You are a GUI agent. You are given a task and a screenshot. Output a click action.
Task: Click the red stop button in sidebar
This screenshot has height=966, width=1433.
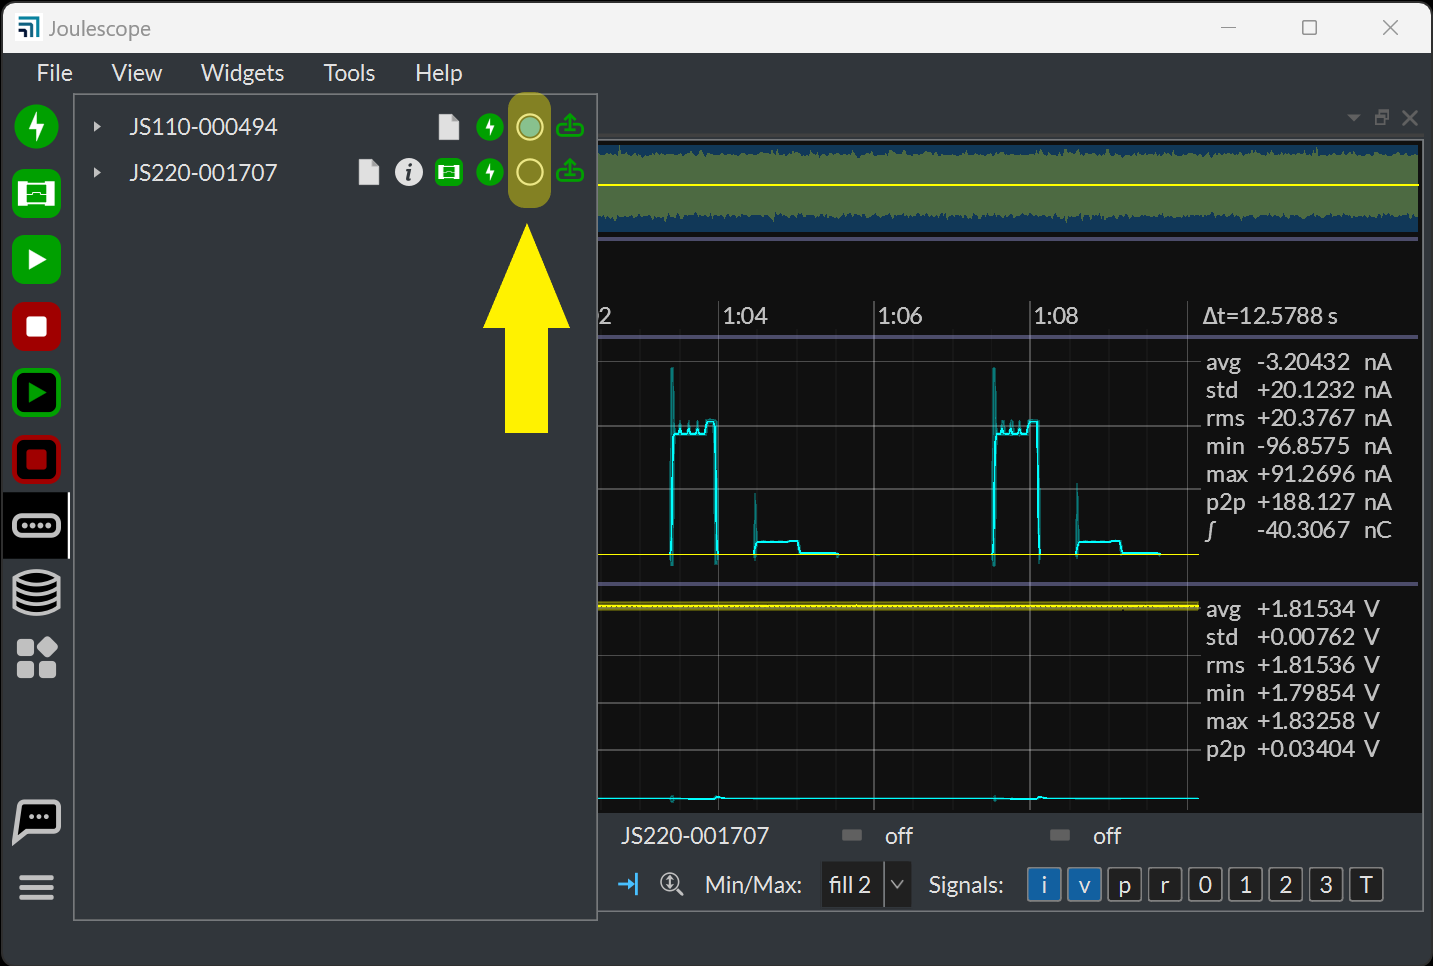click(x=36, y=326)
